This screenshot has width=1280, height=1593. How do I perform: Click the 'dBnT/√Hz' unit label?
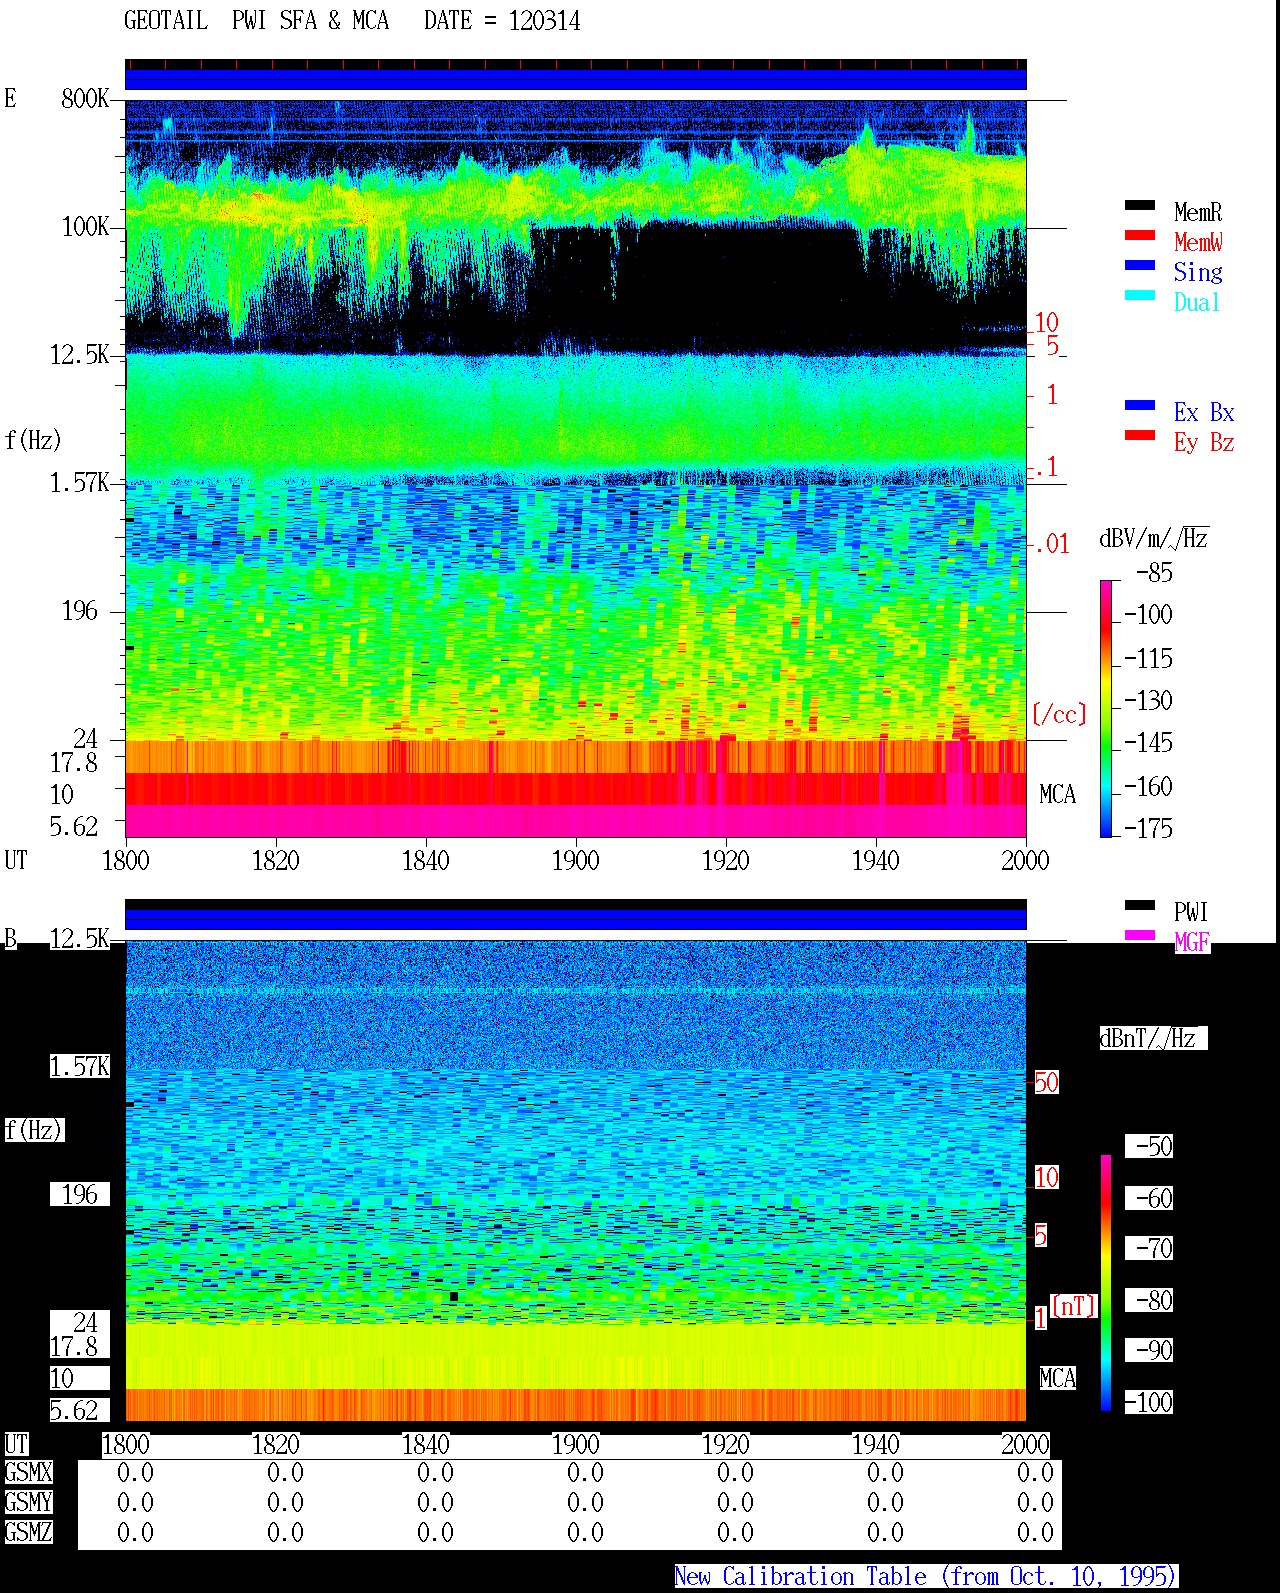click(1153, 1038)
